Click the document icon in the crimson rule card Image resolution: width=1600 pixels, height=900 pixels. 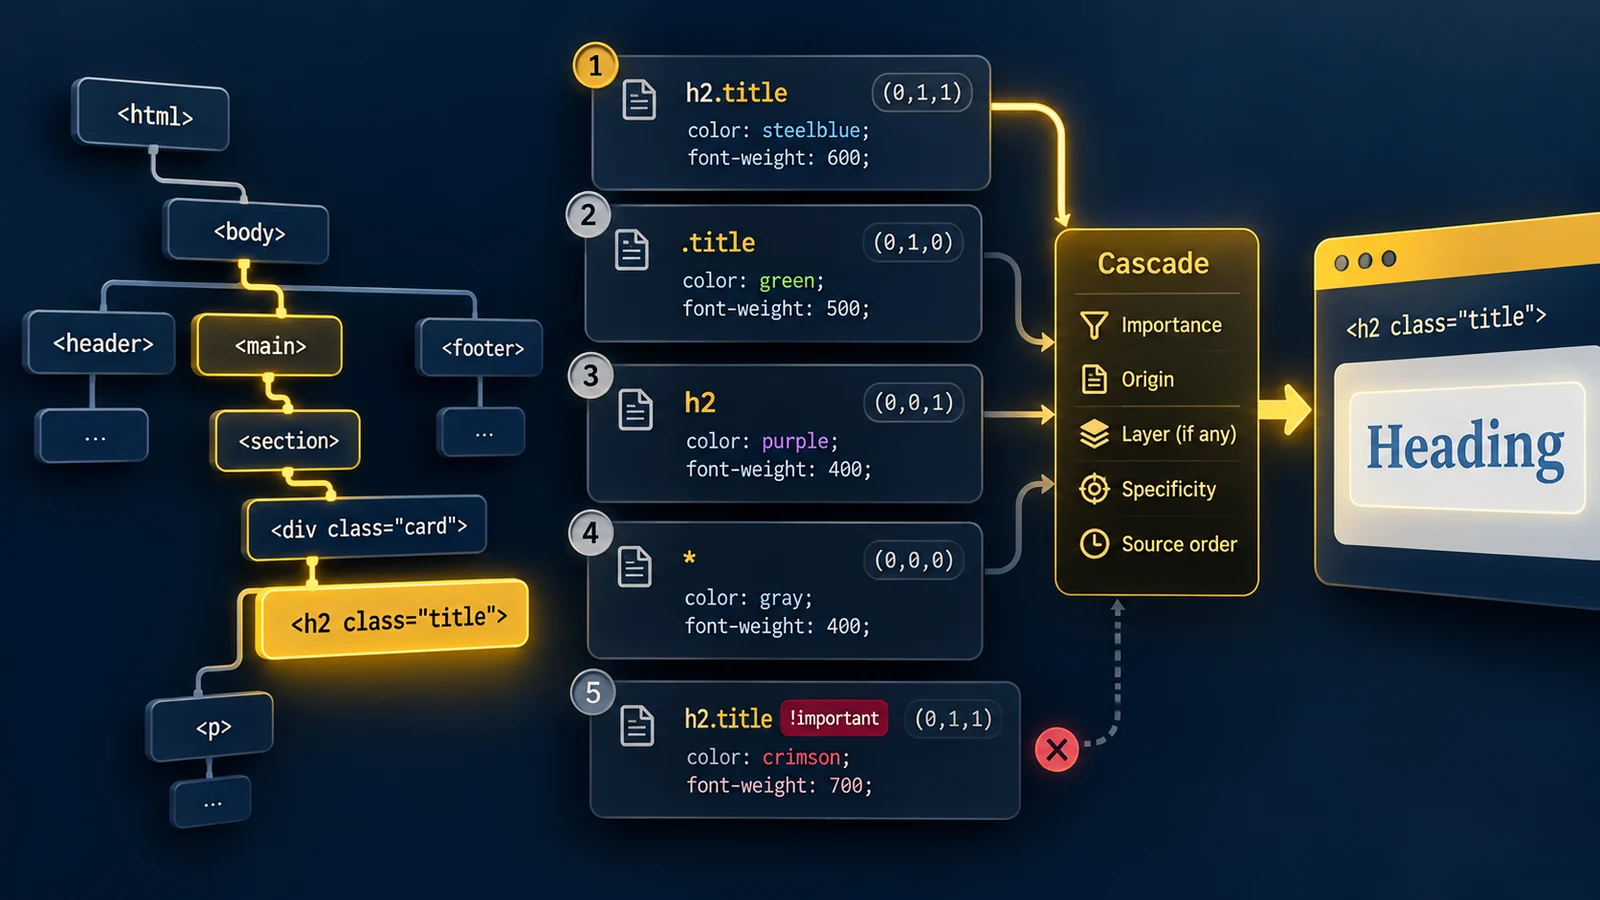pyautogui.click(x=637, y=725)
